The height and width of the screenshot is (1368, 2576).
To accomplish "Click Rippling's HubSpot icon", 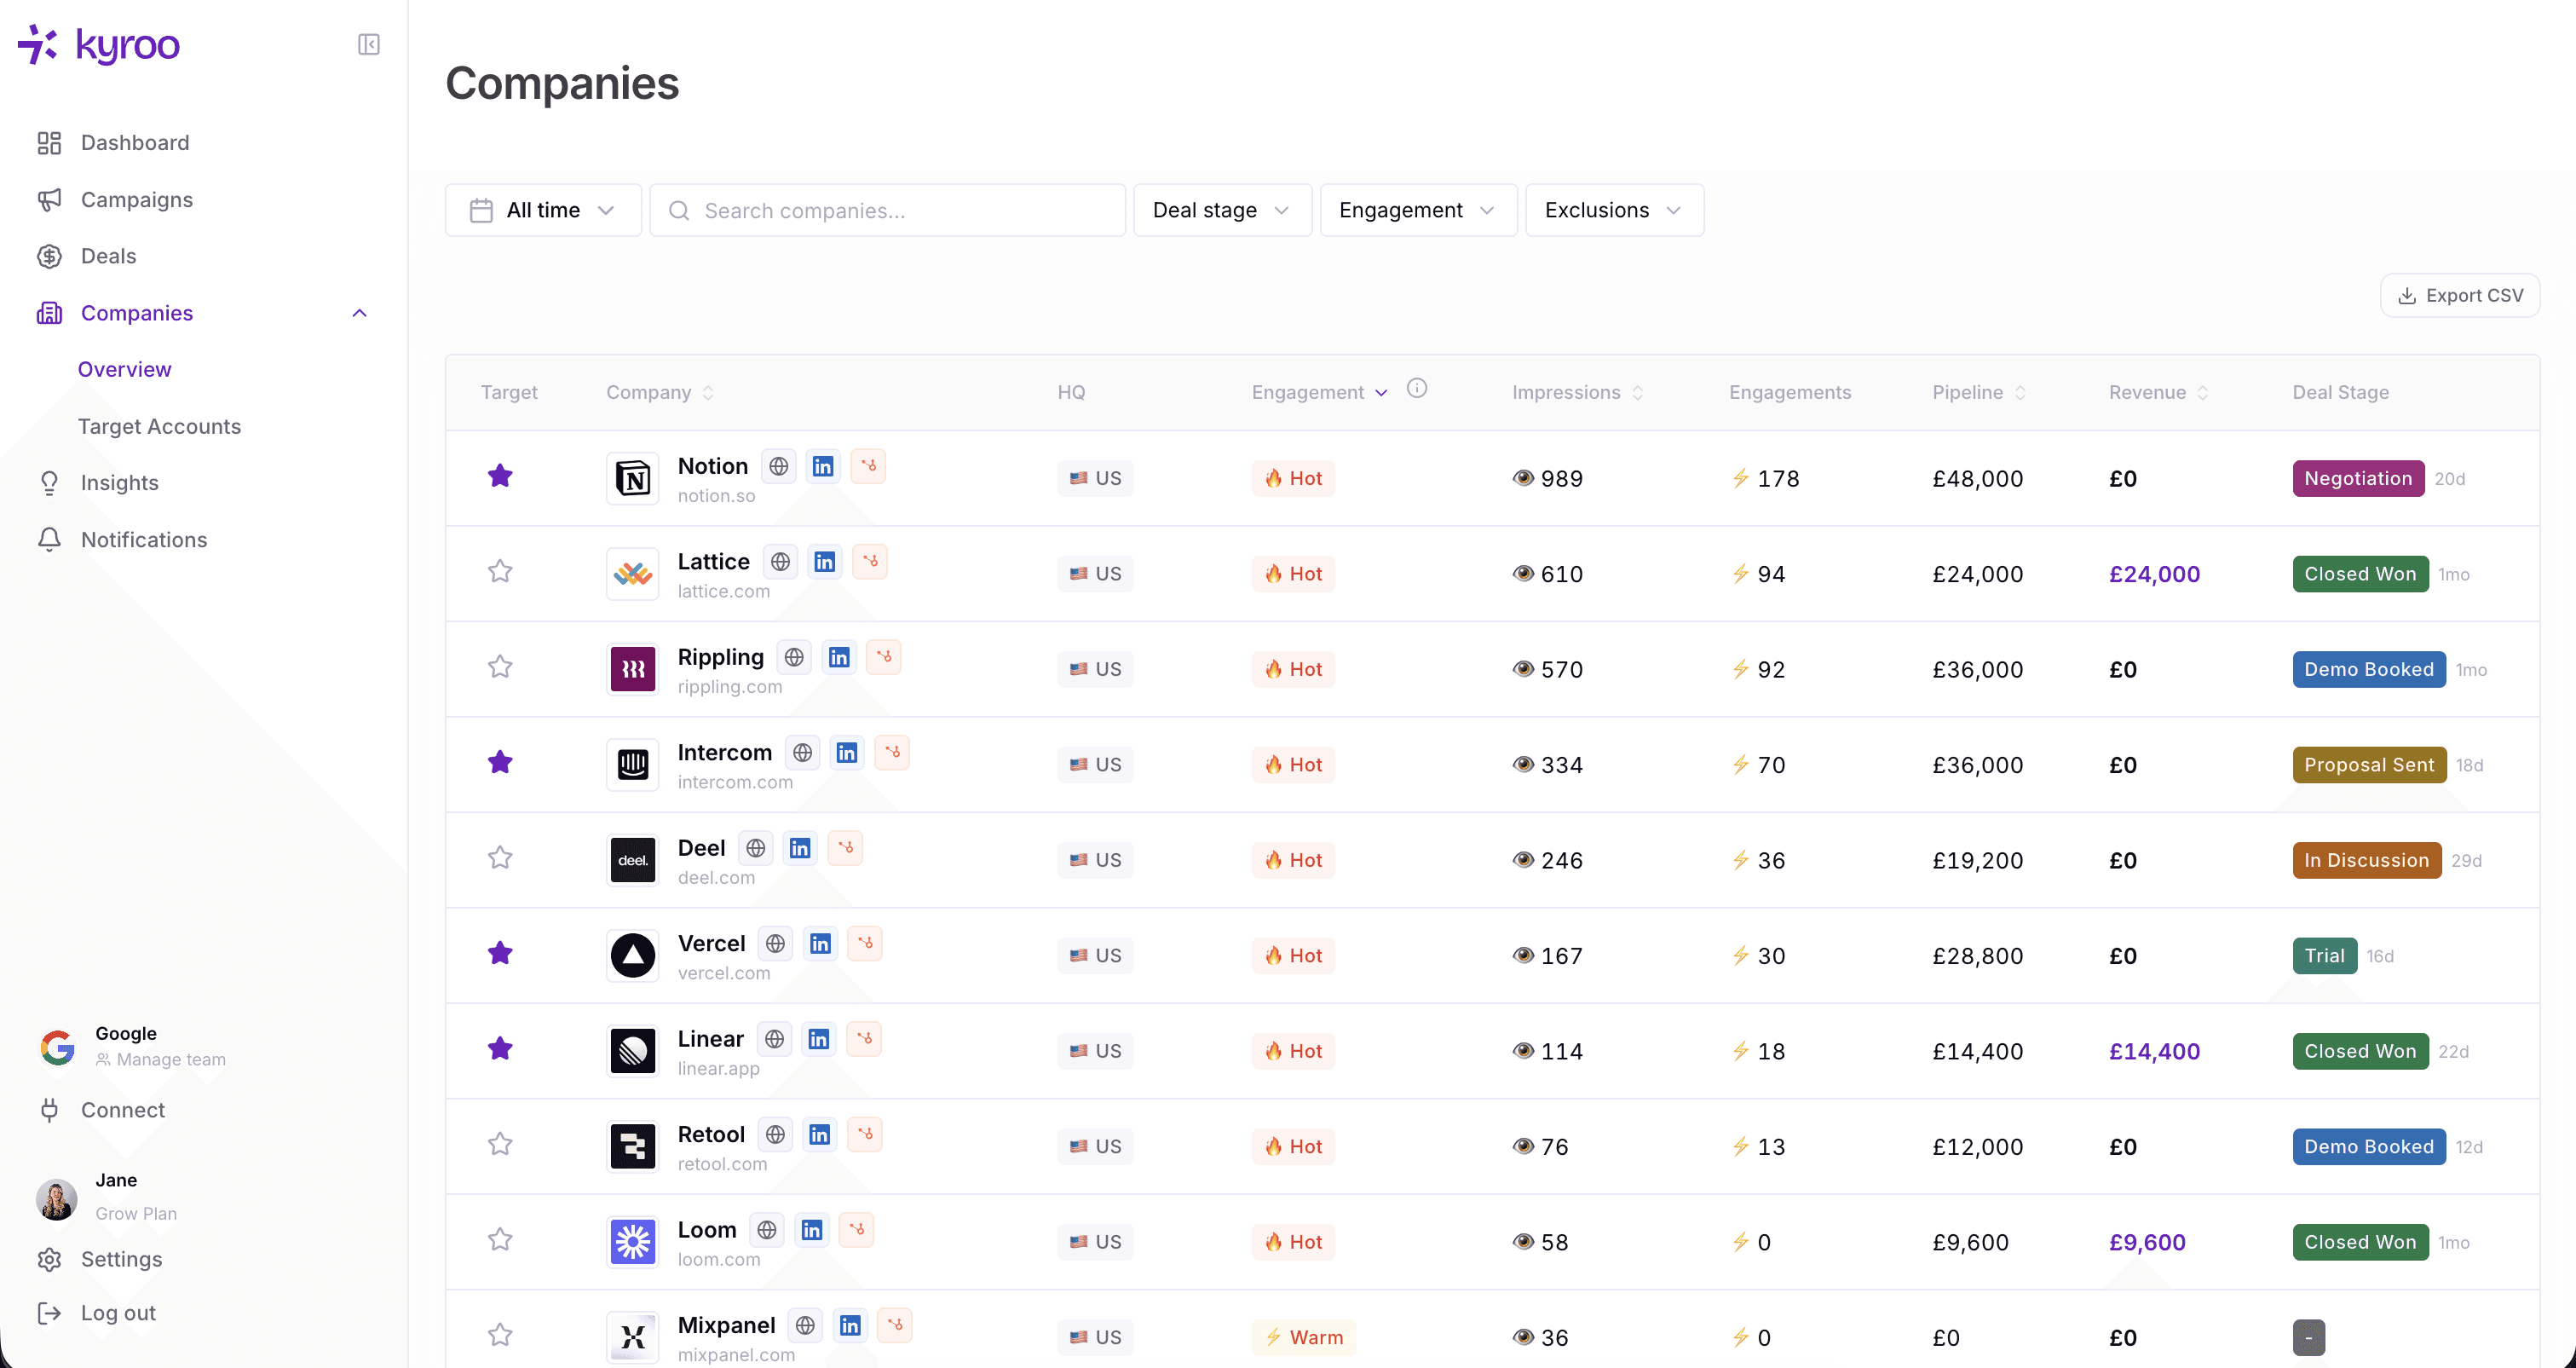I will click(x=884, y=657).
